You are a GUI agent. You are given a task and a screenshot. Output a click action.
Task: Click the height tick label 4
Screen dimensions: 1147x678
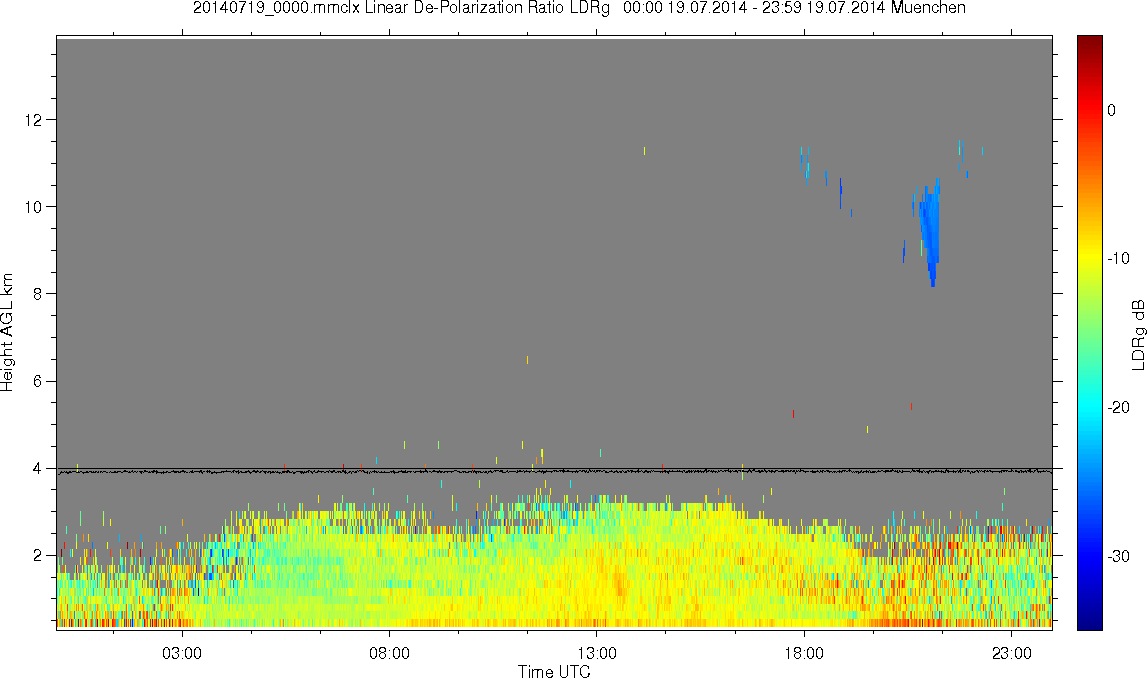(39, 468)
